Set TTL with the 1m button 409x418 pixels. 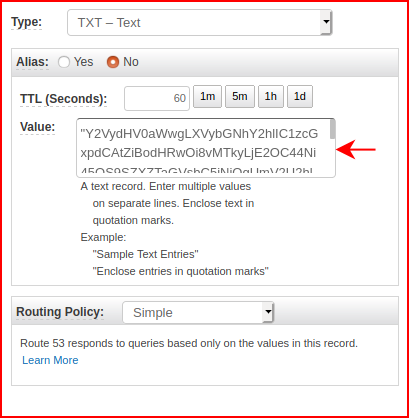point(207,97)
